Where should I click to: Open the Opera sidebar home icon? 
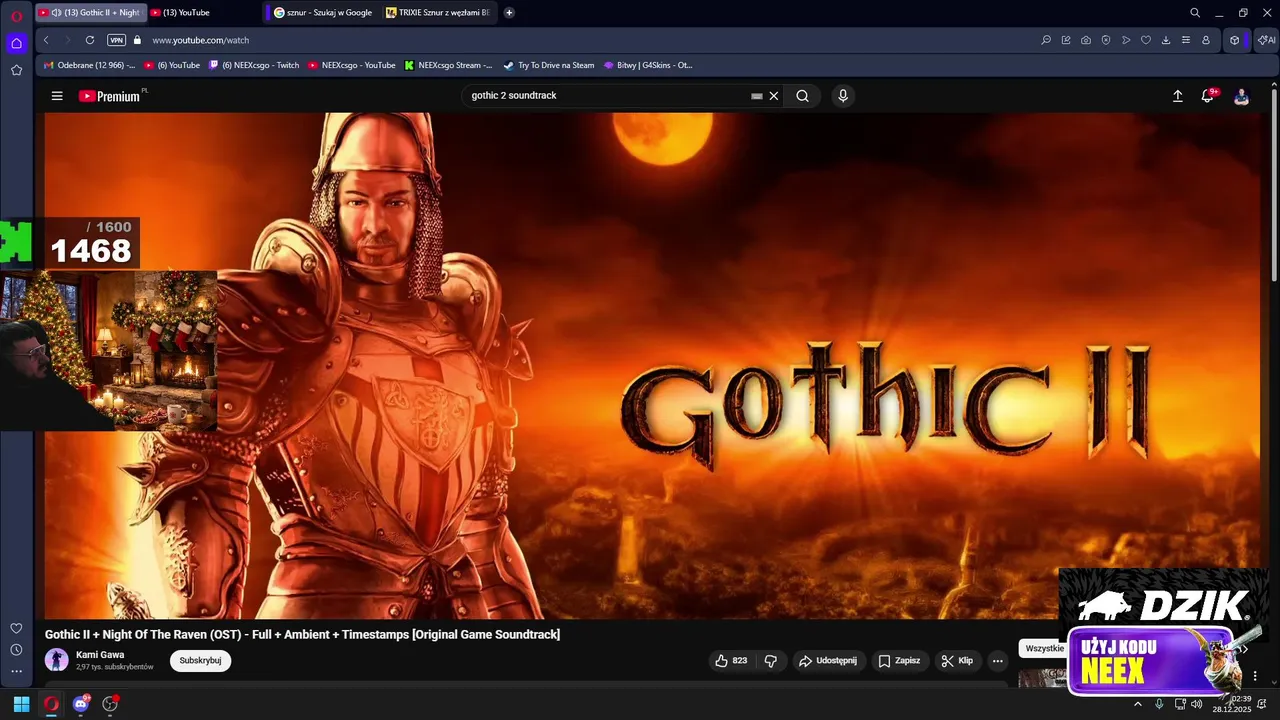[16, 43]
